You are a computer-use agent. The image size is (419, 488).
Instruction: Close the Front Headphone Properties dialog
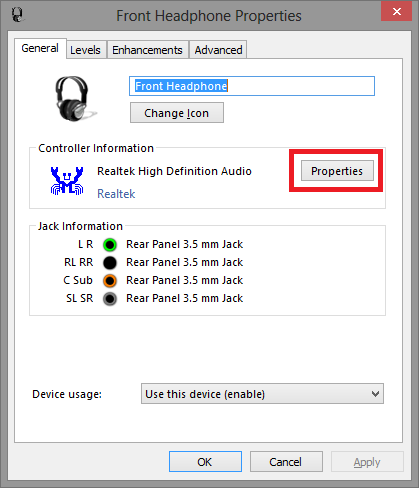(x=397, y=12)
